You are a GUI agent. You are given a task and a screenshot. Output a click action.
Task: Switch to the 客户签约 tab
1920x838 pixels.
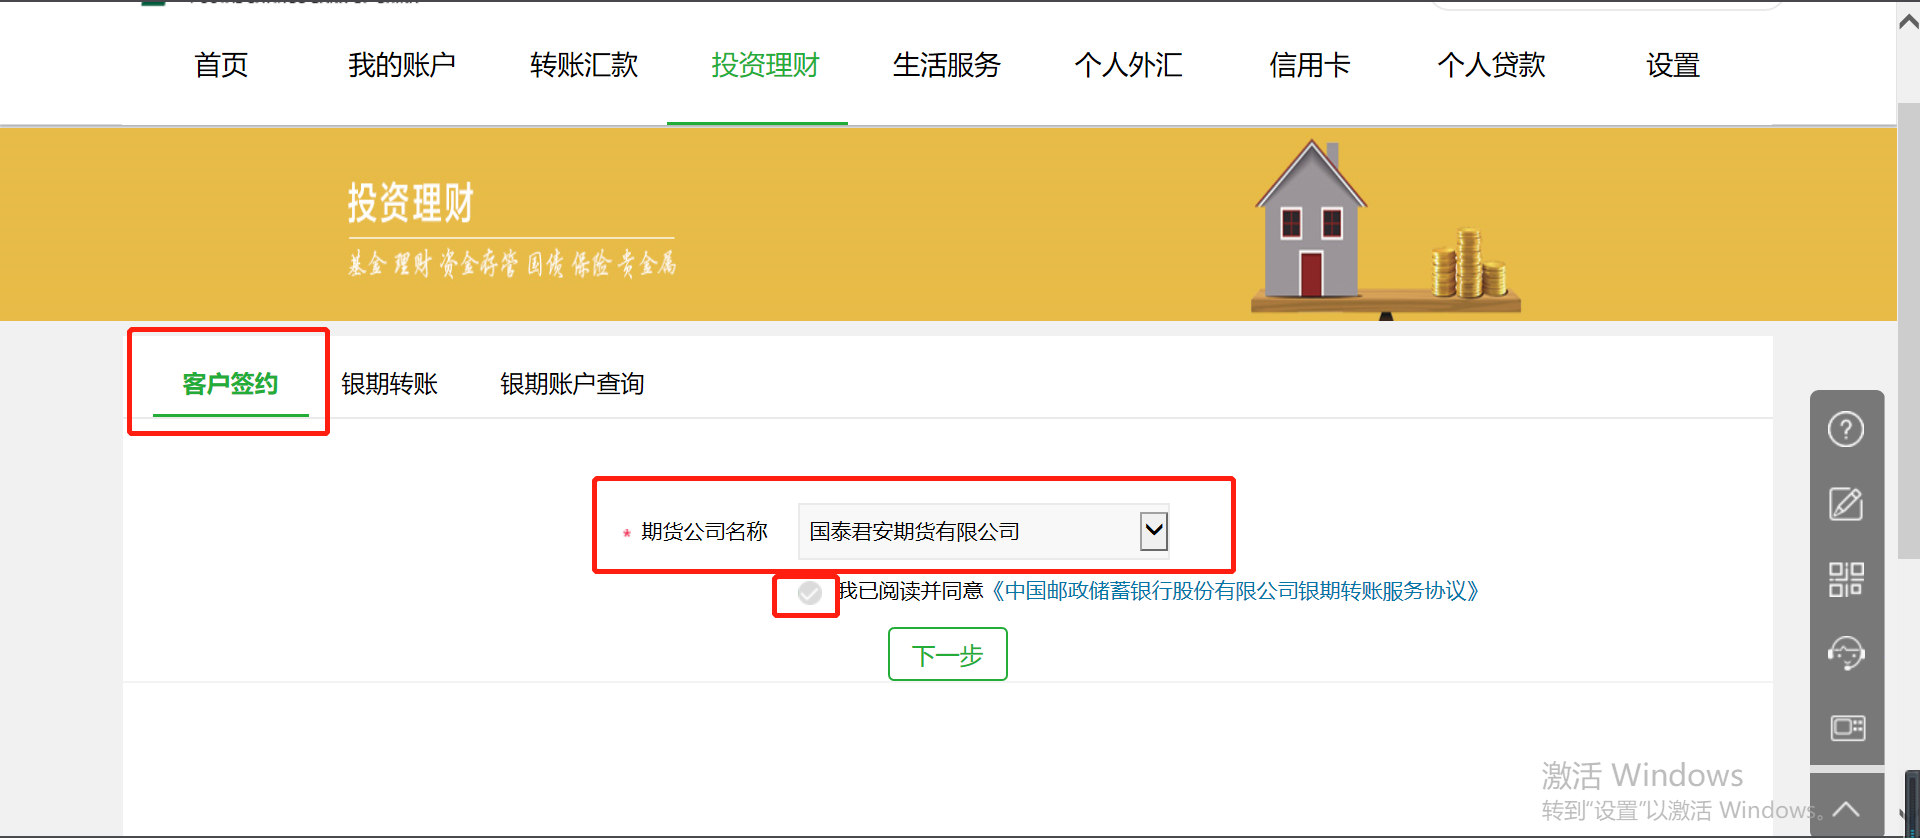[230, 384]
